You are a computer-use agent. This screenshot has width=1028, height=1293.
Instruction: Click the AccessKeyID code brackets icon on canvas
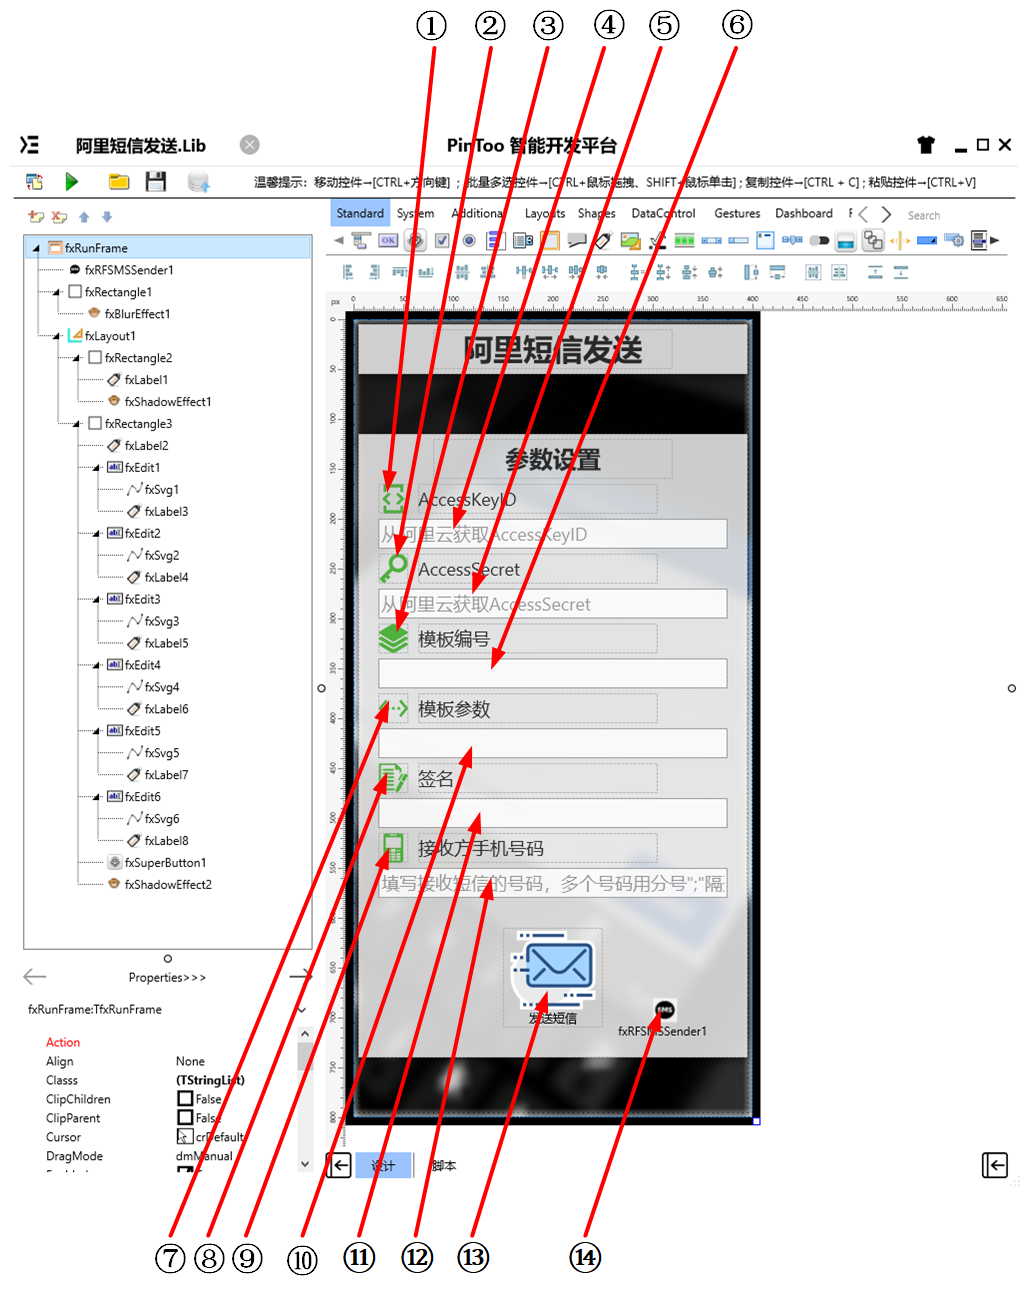393,498
